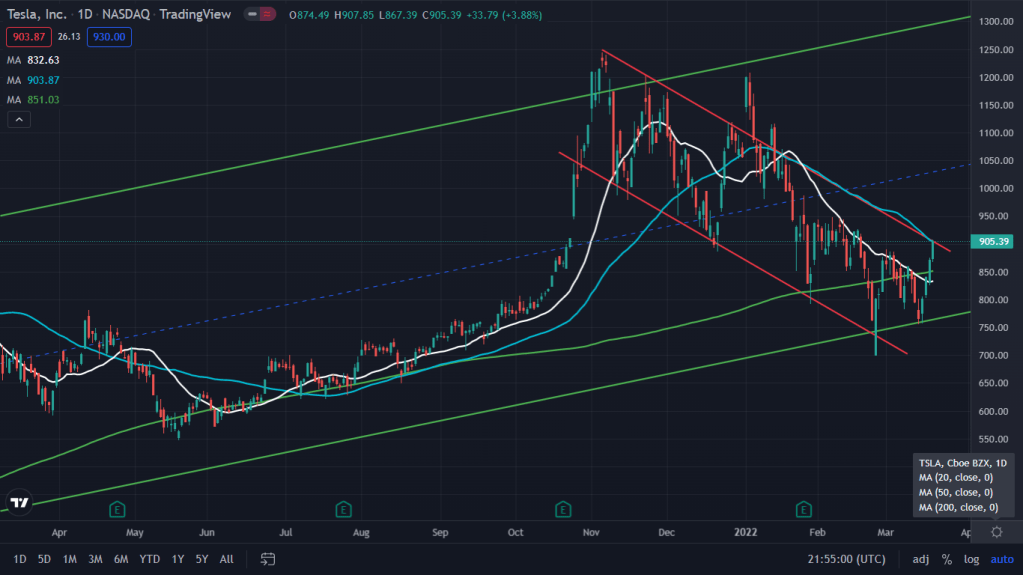Toggle auto scale option
Image resolution: width=1023 pixels, height=575 pixels.
[1001, 559]
